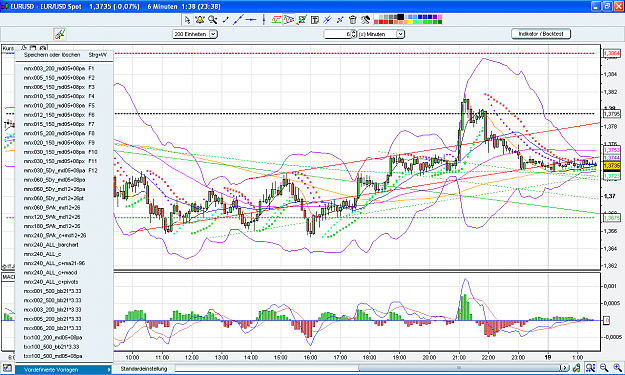Select Speichern oder löschen menu entry
Image resolution: width=625 pixels, height=375 pixels.
pyautogui.click(x=65, y=55)
